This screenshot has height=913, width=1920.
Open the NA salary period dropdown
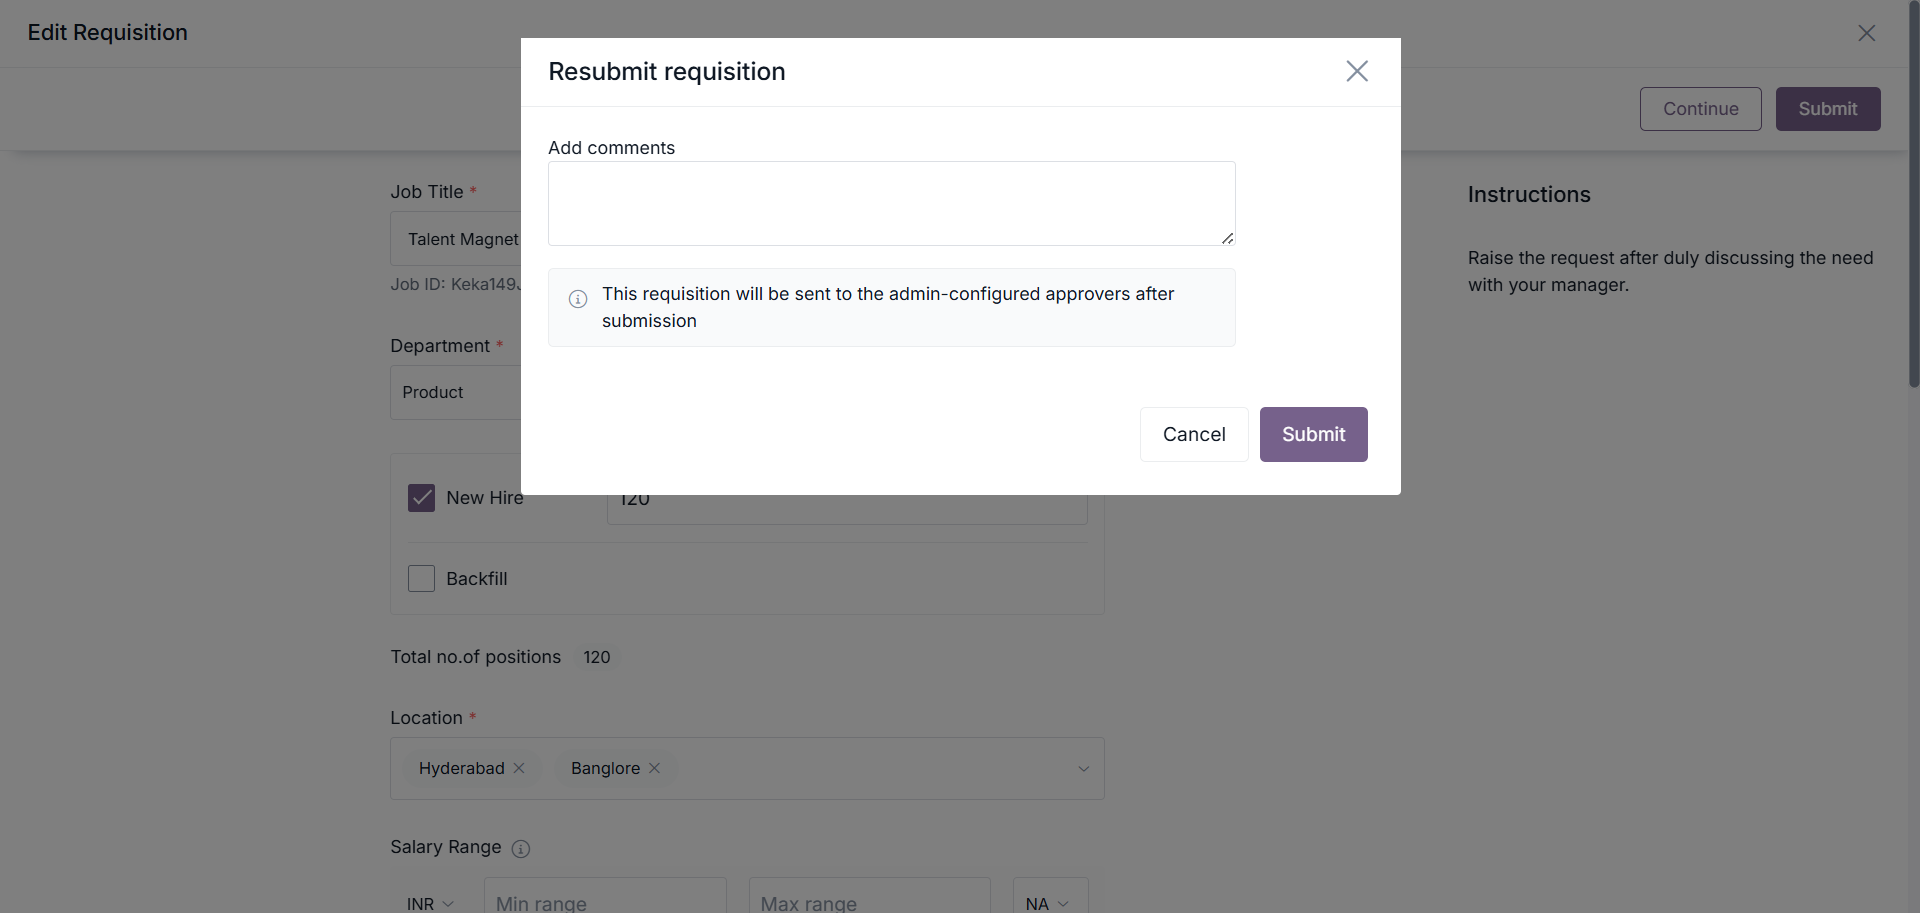click(1048, 903)
